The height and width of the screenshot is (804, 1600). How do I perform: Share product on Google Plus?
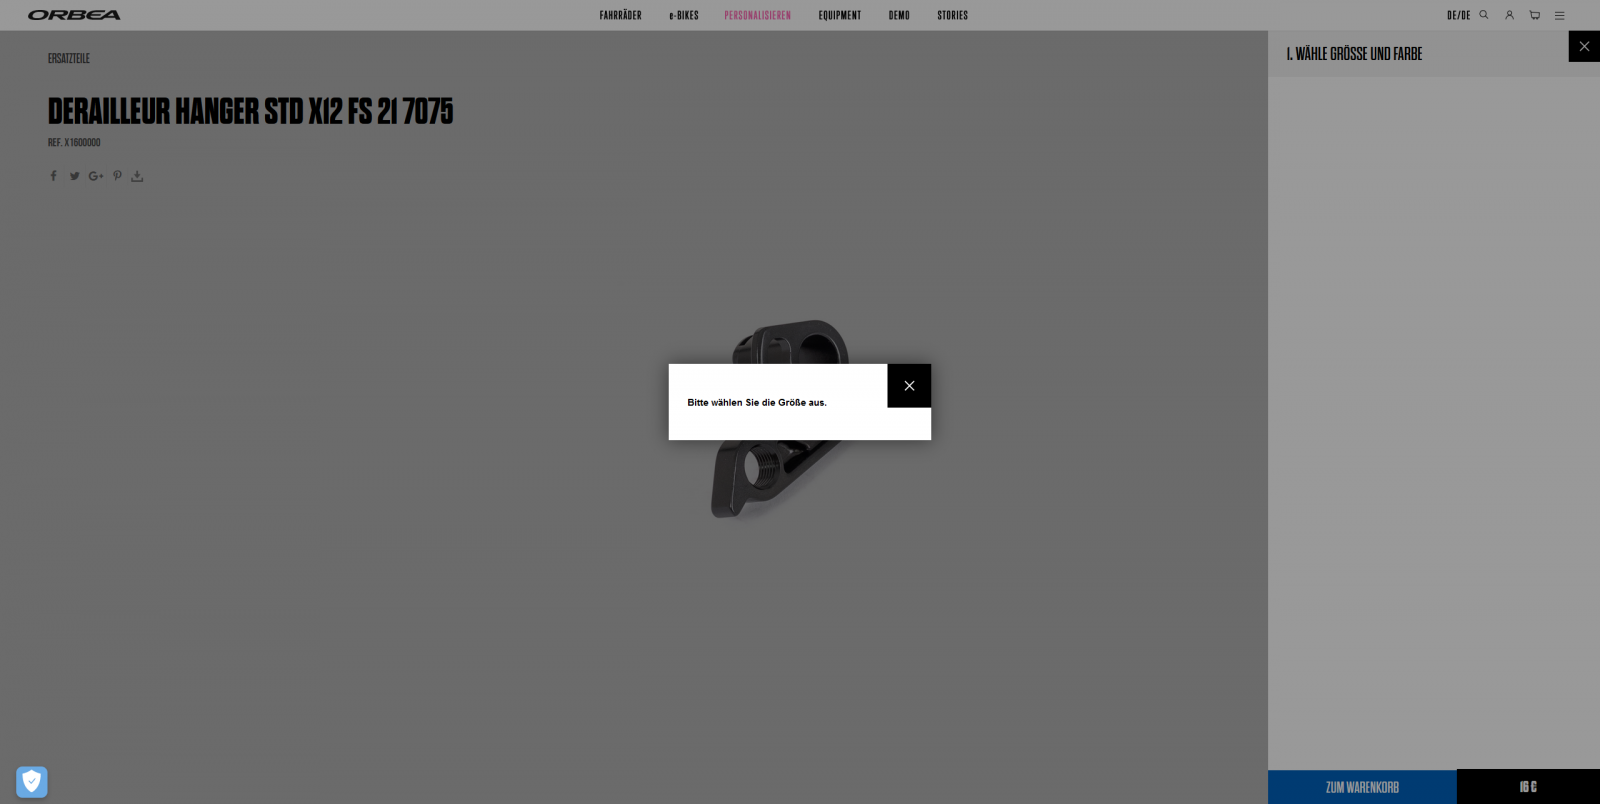click(x=96, y=176)
